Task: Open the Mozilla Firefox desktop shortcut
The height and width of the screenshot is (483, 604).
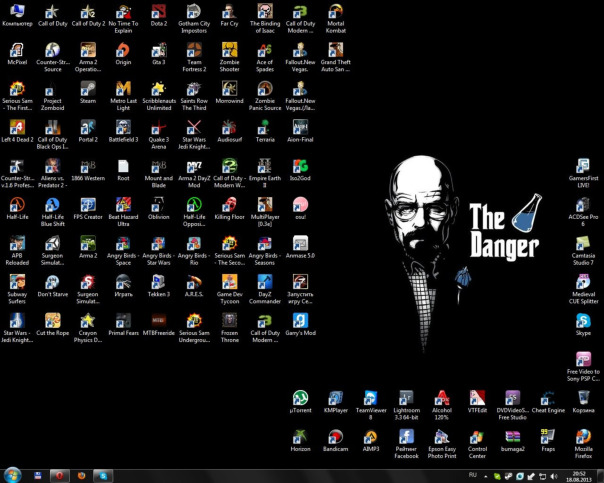Action: tap(583, 444)
